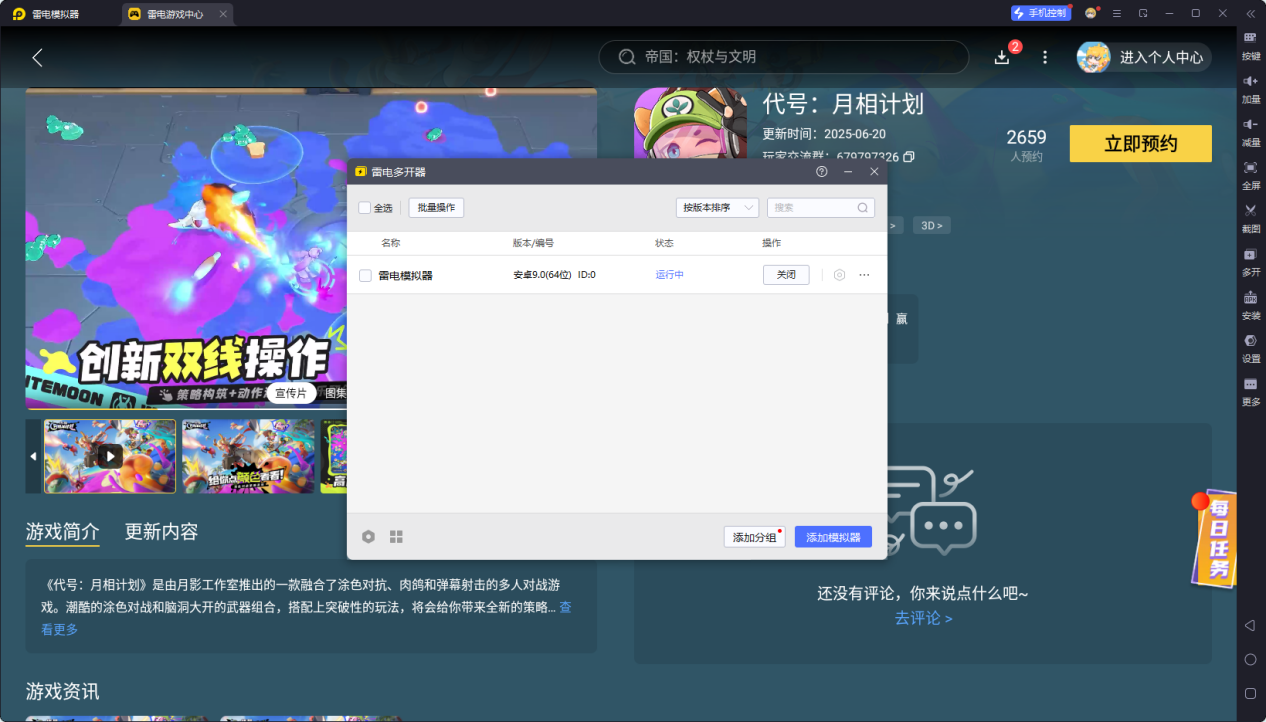Play the promo video thumbnail

click(110, 456)
